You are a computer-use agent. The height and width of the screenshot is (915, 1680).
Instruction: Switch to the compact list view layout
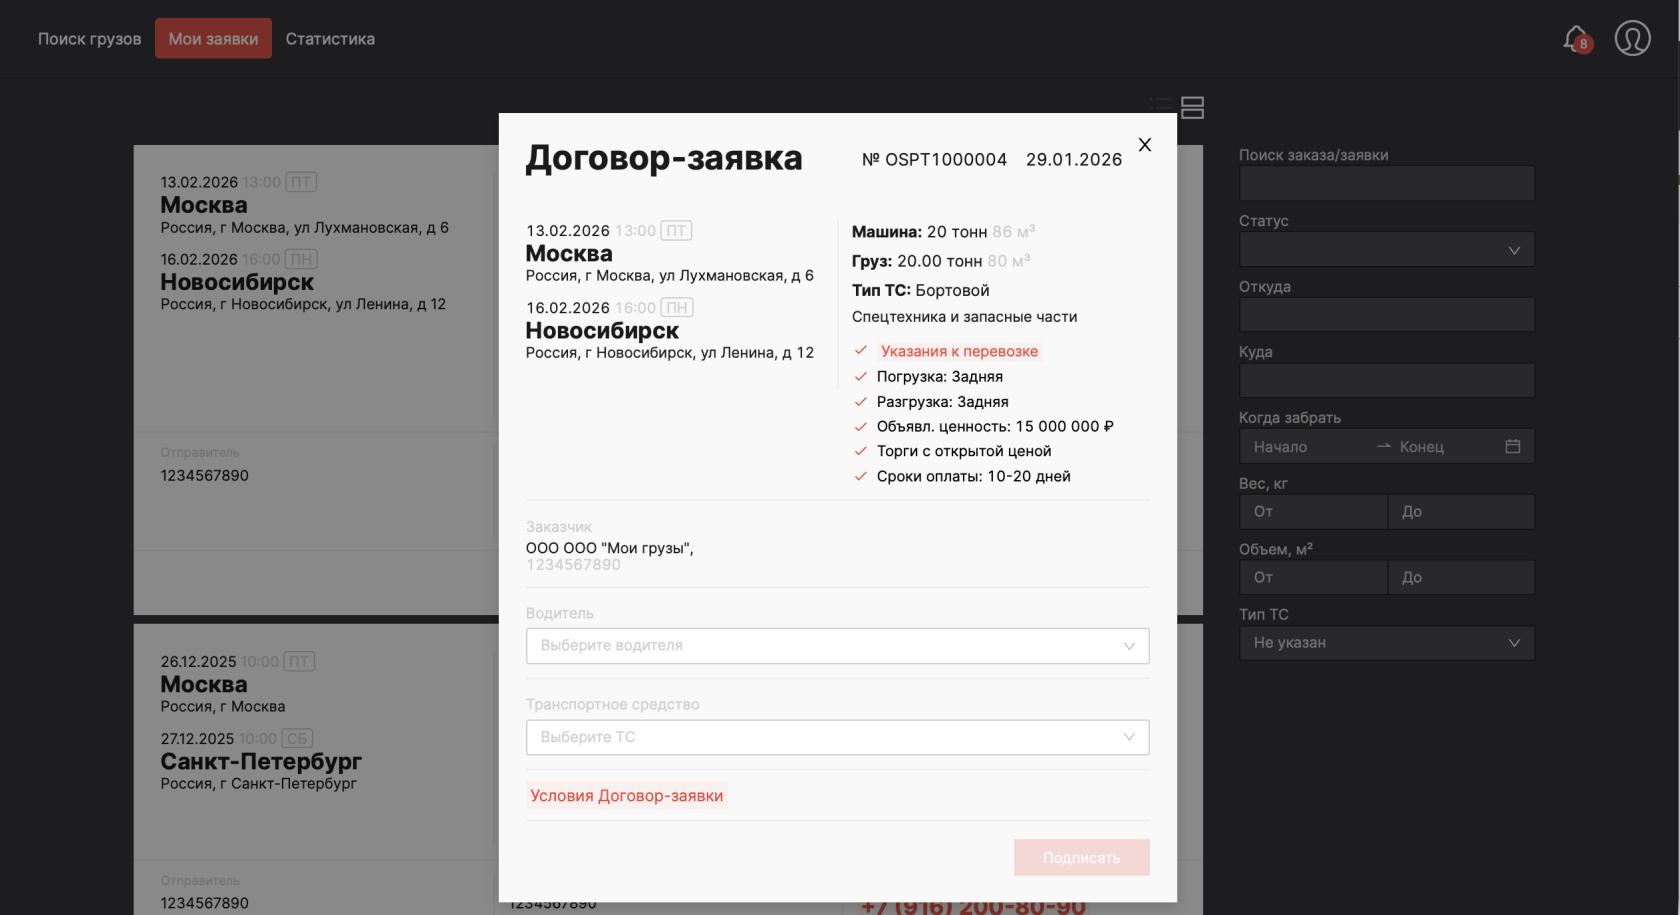coord(1158,104)
